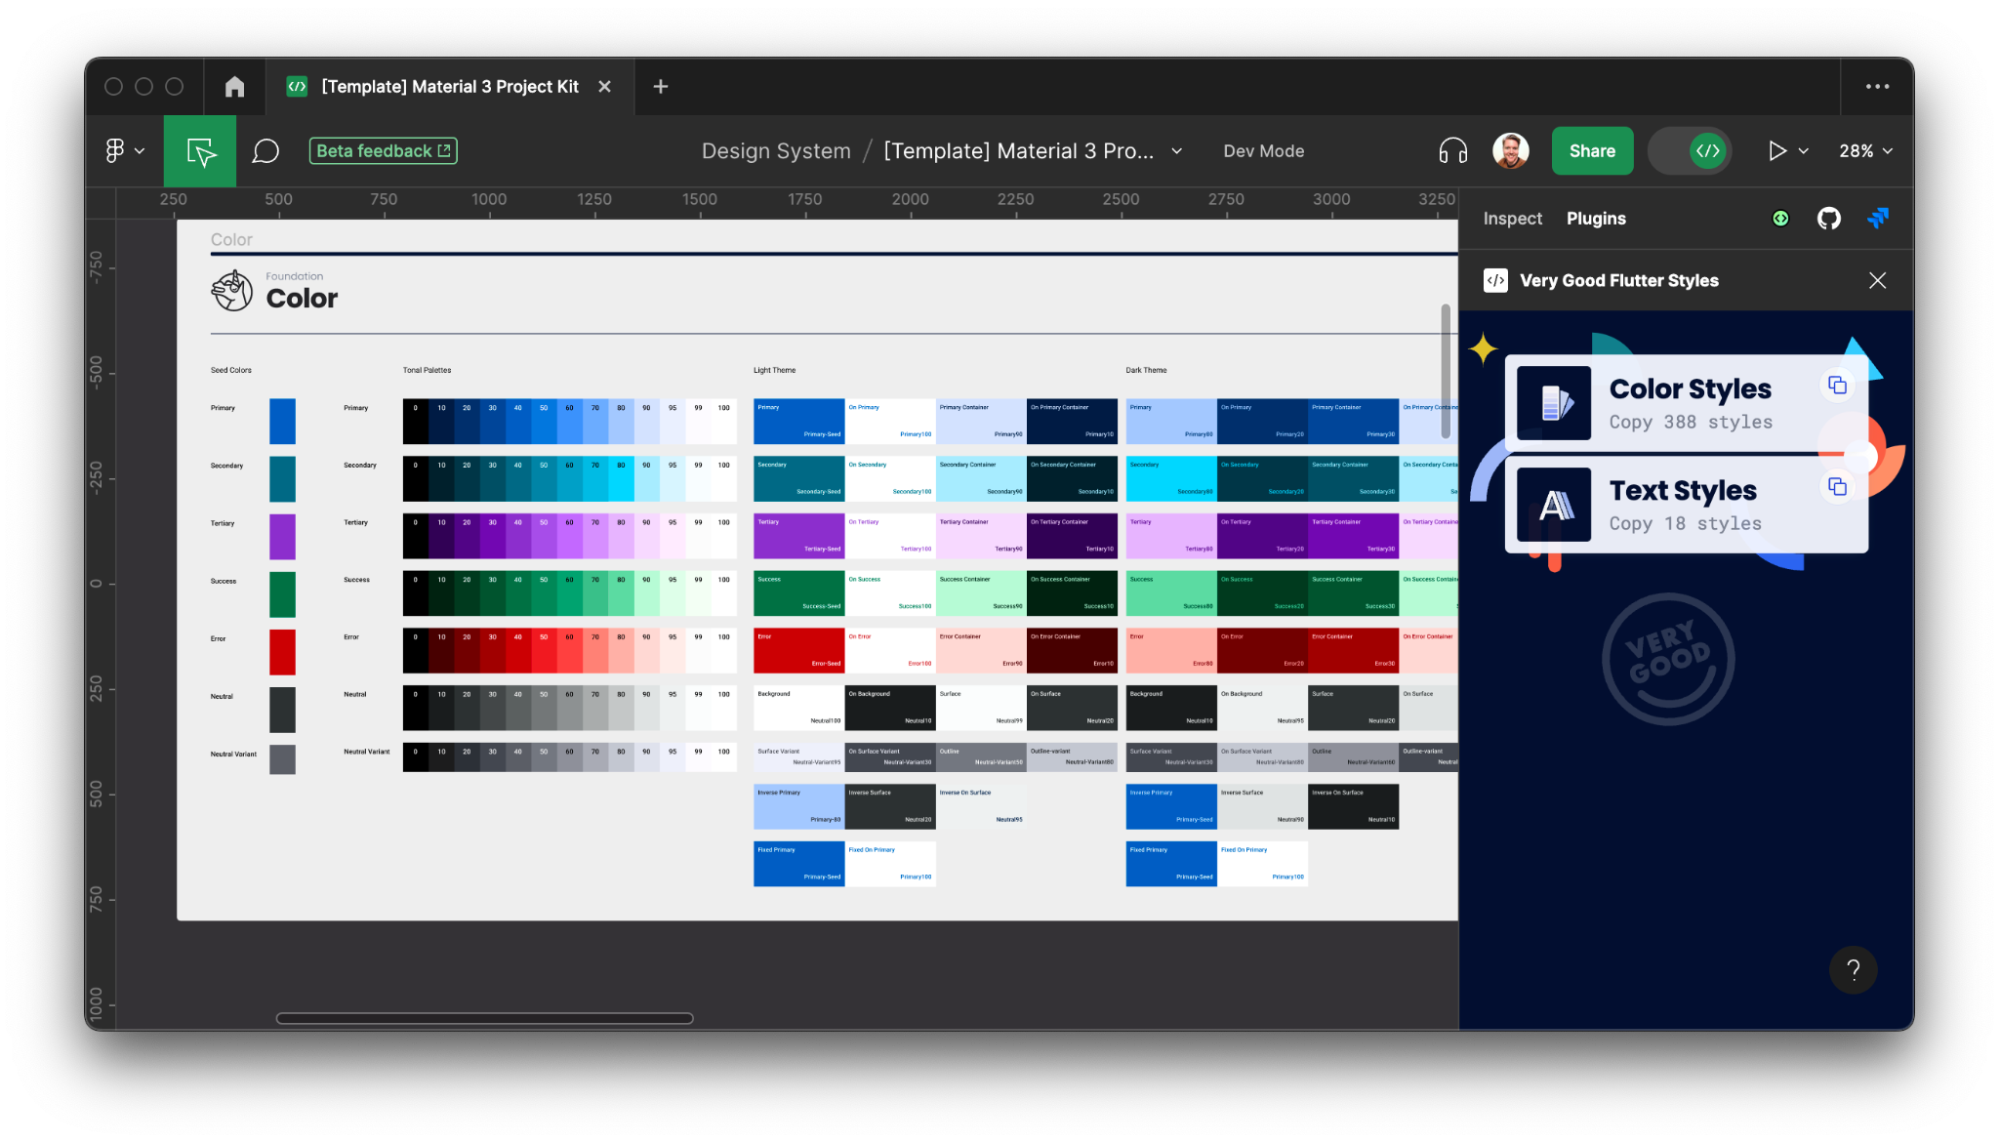This screenshot has width=1999, height=1143.
Task: Select the Comment tool
Action: pos(265,151)
